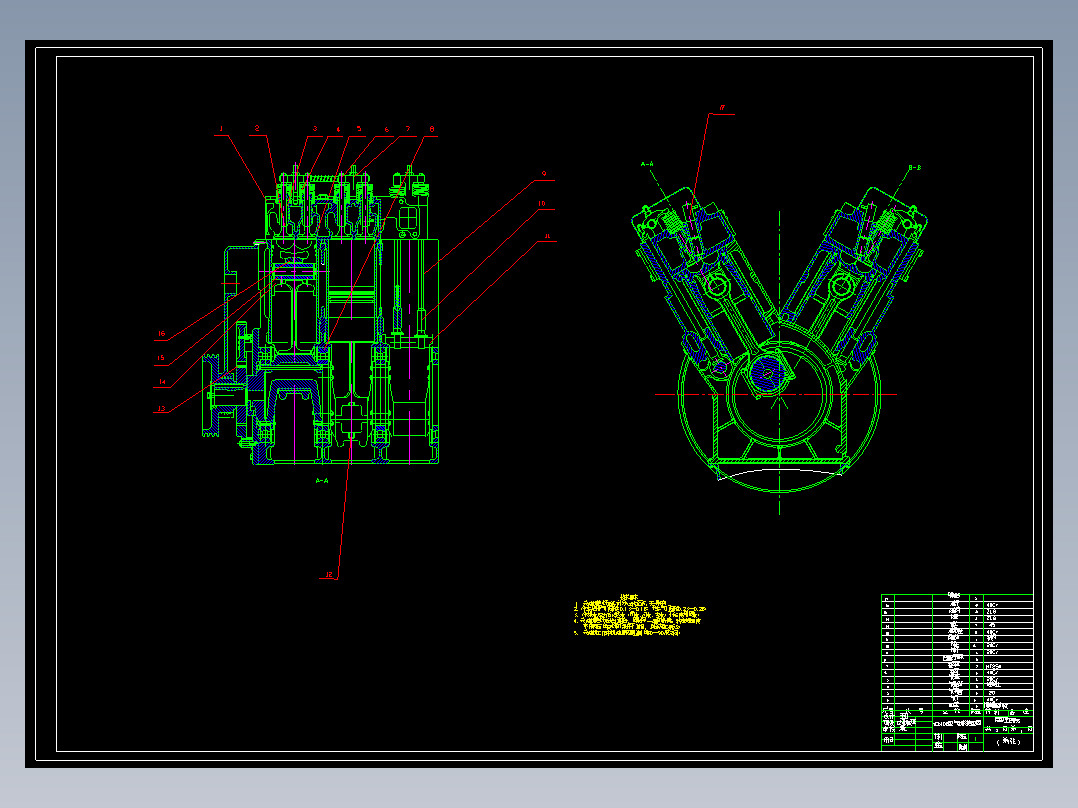The image size is (1078, 808).
Task: Click part callout number 3
Action: (315, 129)
